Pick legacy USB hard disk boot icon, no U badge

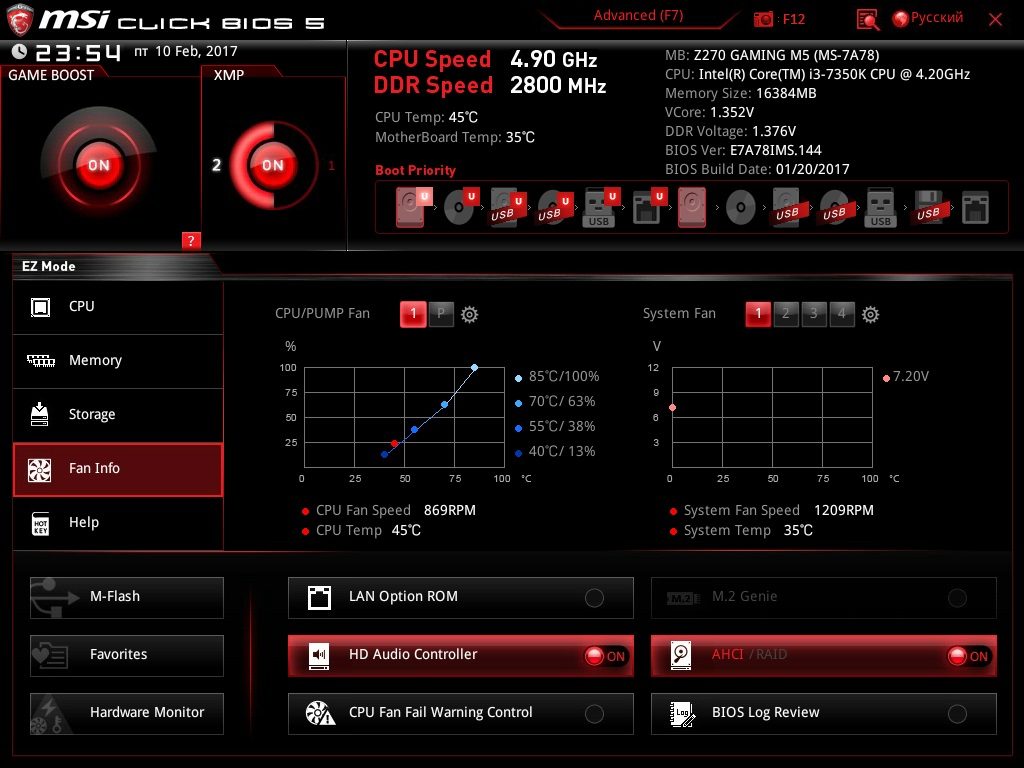click(x=787, y=207)
